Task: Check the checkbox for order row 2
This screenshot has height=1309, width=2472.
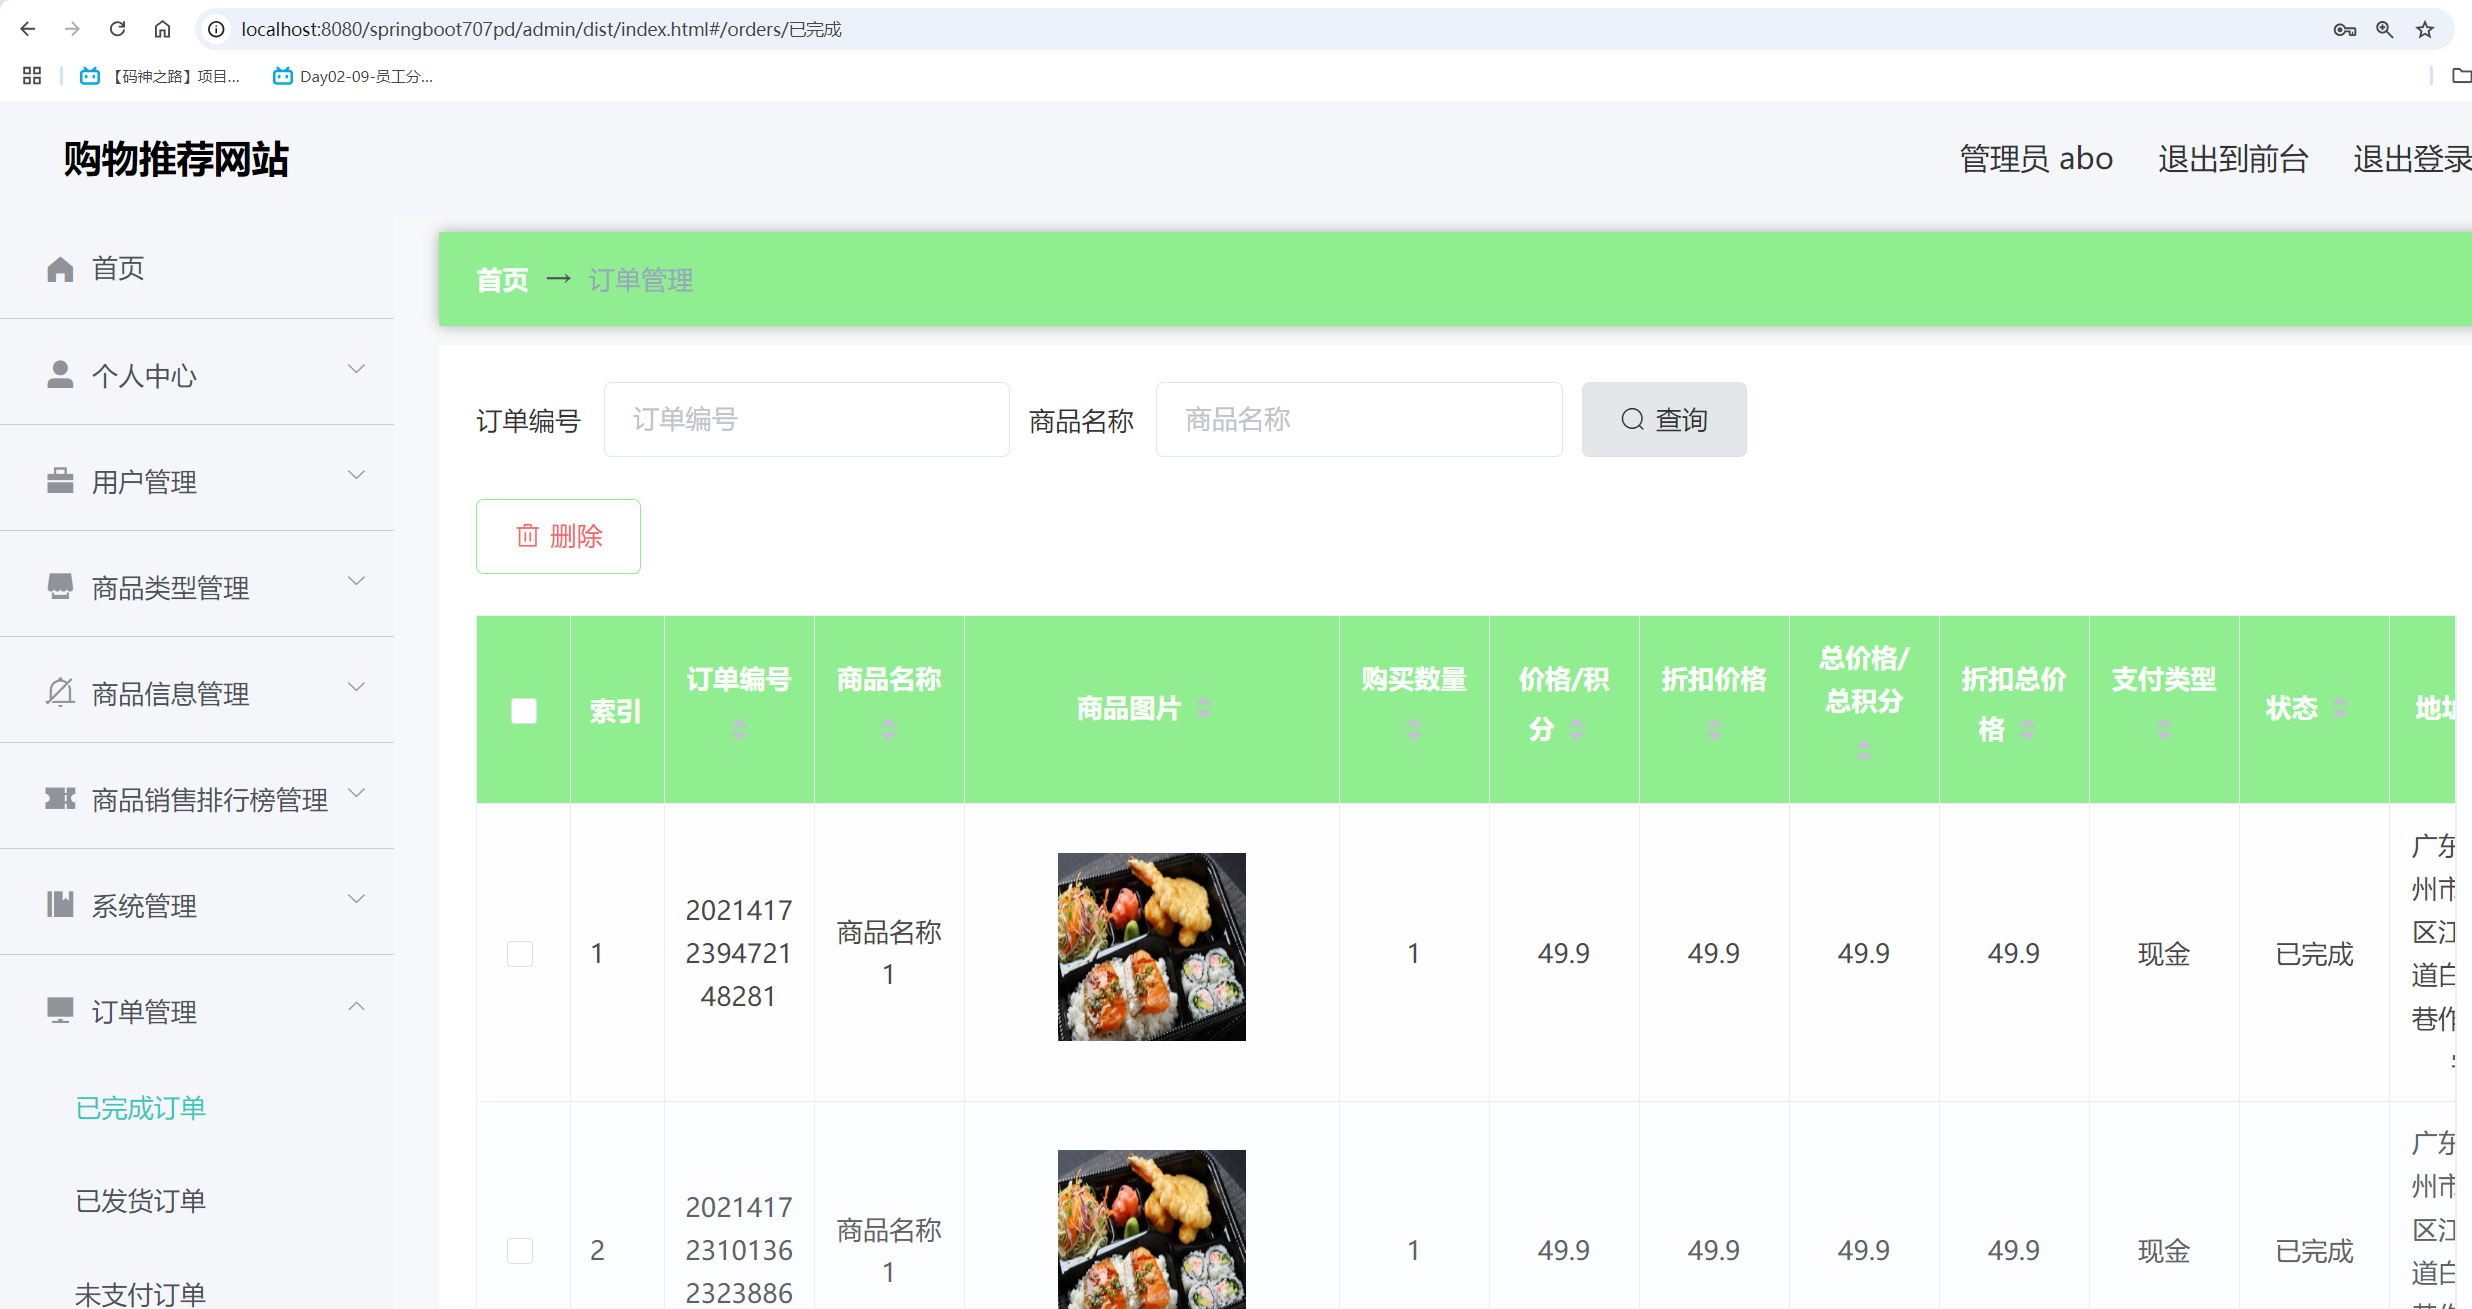Action: (x=520, y=1250)
